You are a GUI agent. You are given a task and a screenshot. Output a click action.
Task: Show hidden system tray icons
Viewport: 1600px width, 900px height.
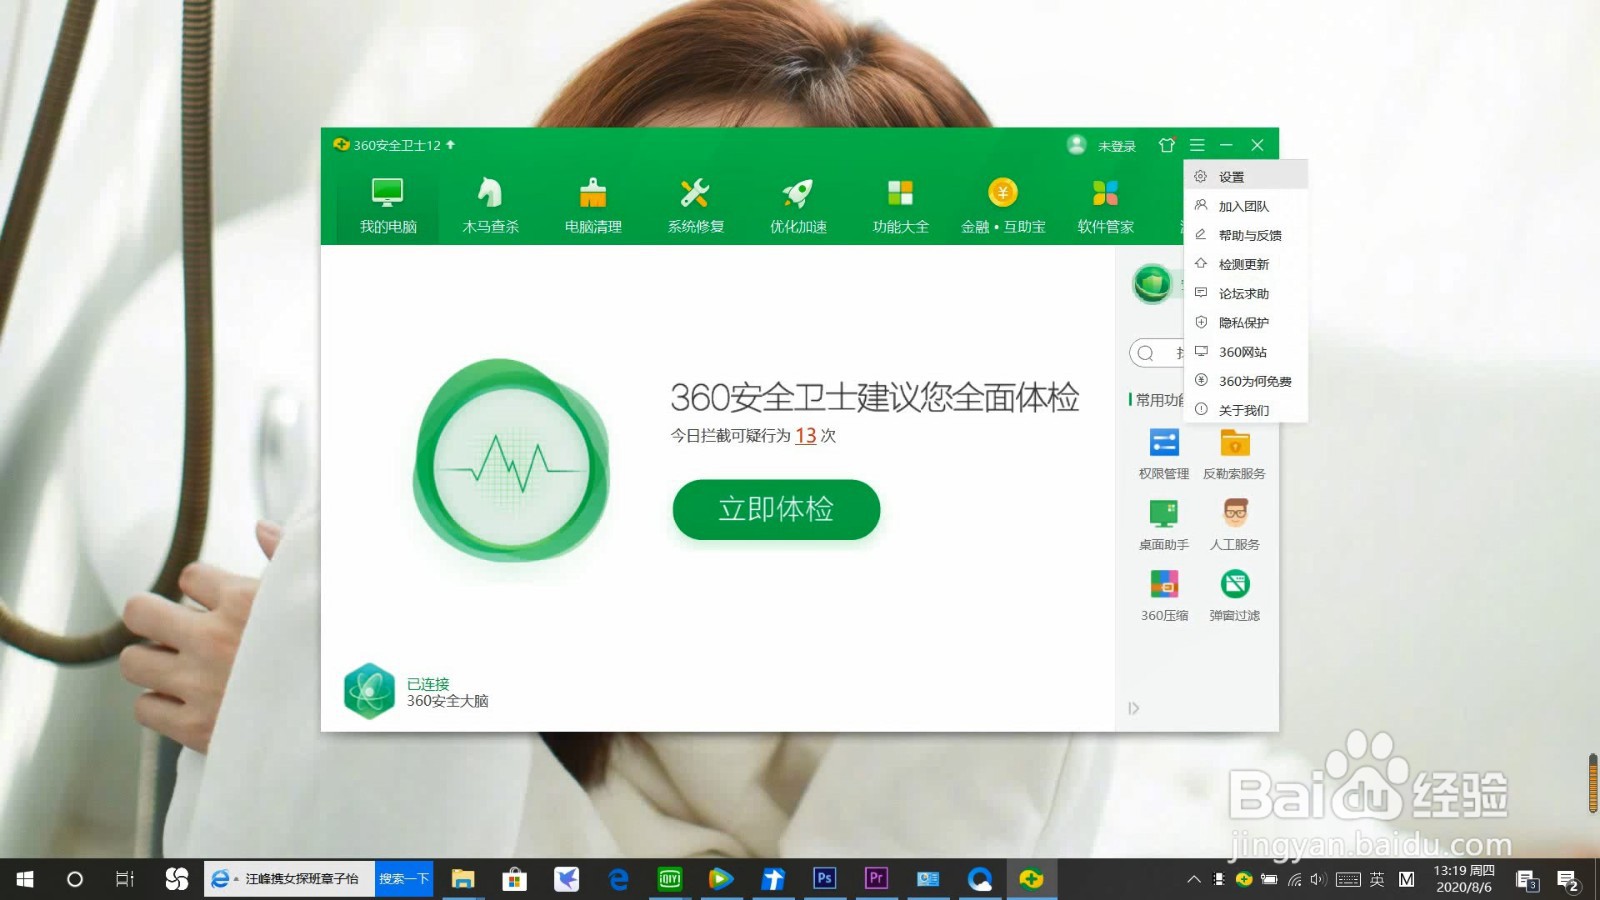point(1193,880)
